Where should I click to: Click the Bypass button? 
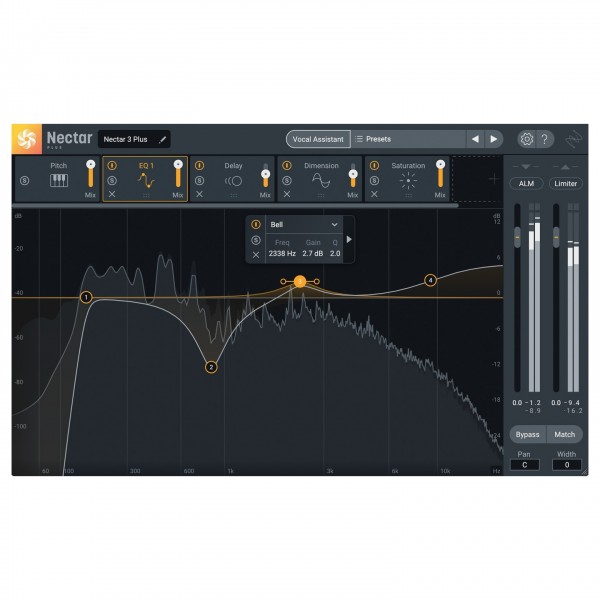527,434
